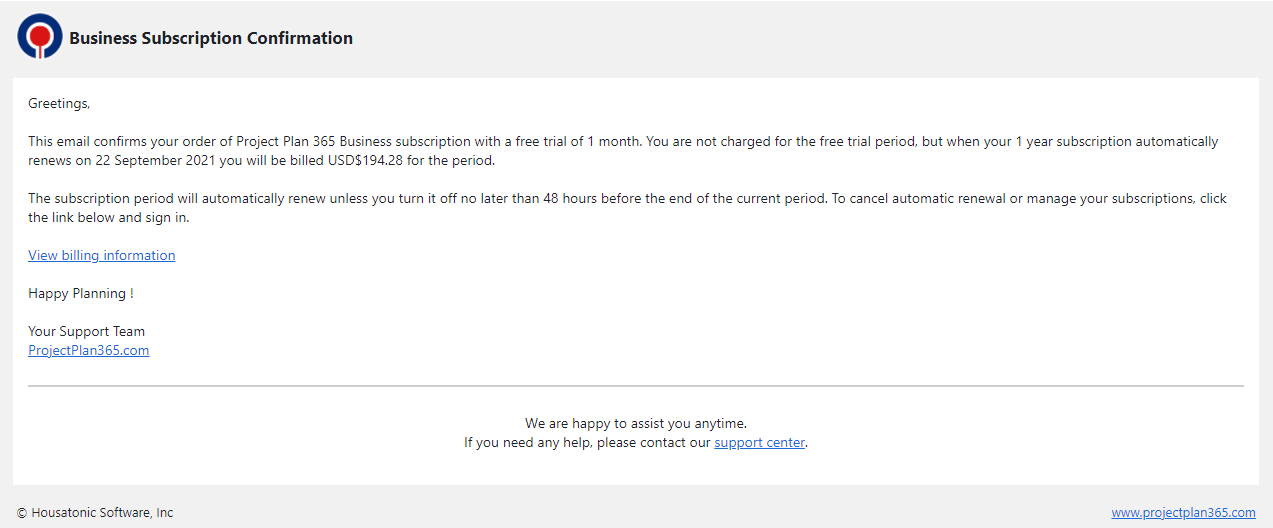Image resolution: width=1273 pixels, height=528 pixels.
Task: Click the Your Support Team signature
Action: point(86,331)
